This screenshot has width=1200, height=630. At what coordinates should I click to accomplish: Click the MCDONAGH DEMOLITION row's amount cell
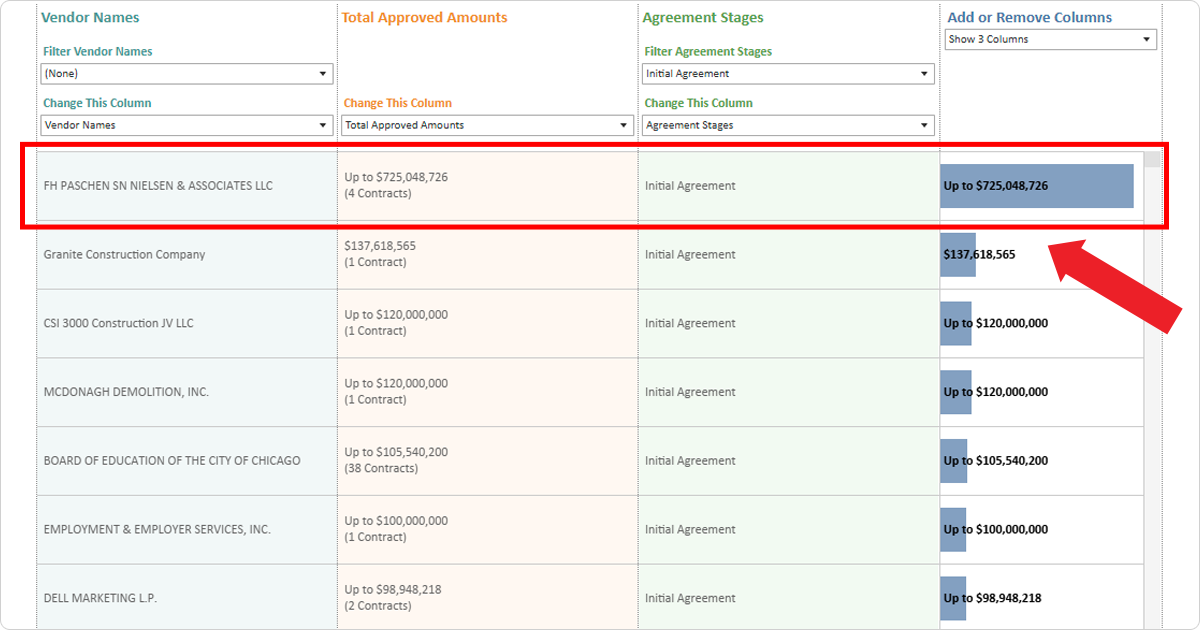[488, 392]
